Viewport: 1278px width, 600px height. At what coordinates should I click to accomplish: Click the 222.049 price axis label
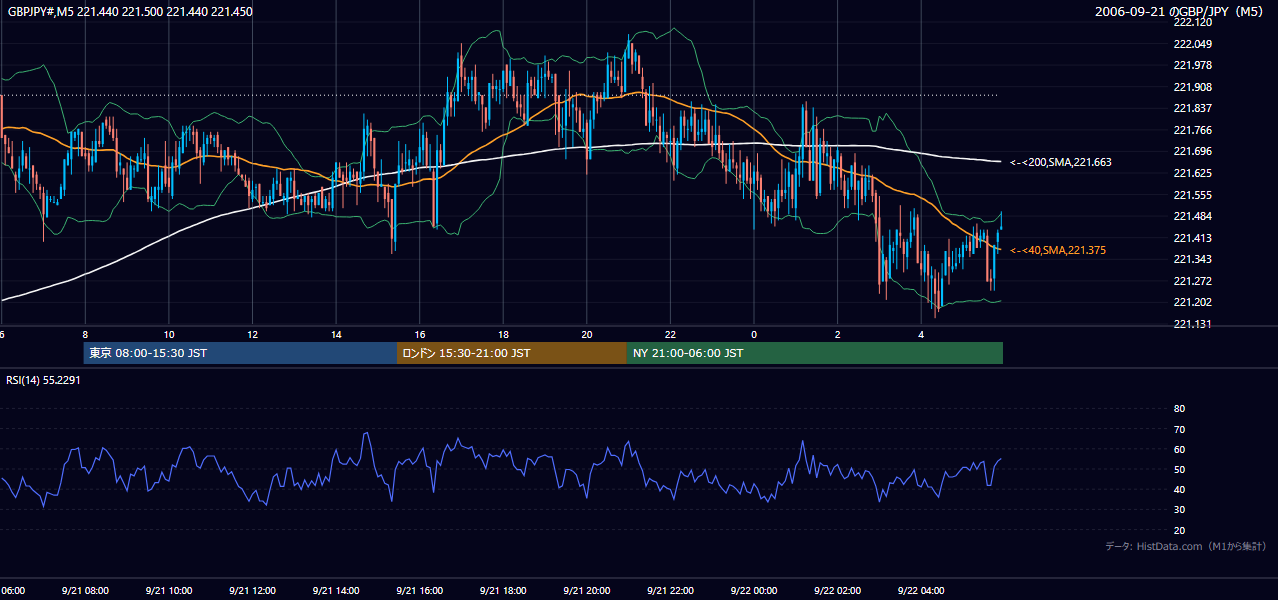point(1192,44)
